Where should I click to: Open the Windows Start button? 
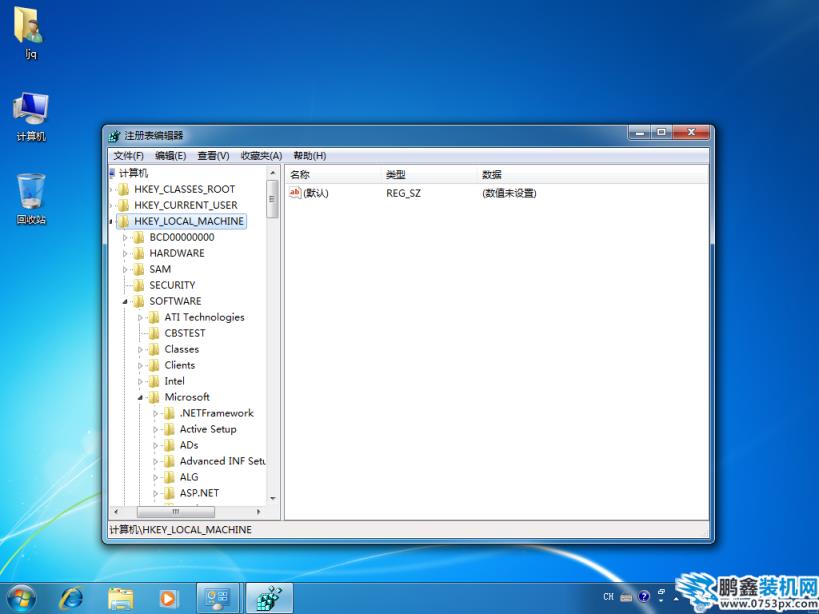[21, 599]
